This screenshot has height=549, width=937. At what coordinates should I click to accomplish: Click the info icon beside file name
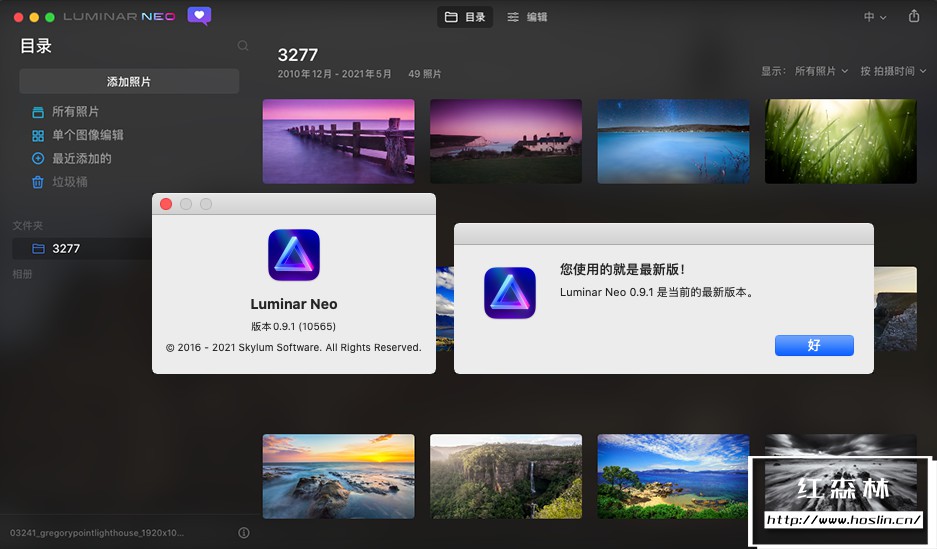click(244, 532)
